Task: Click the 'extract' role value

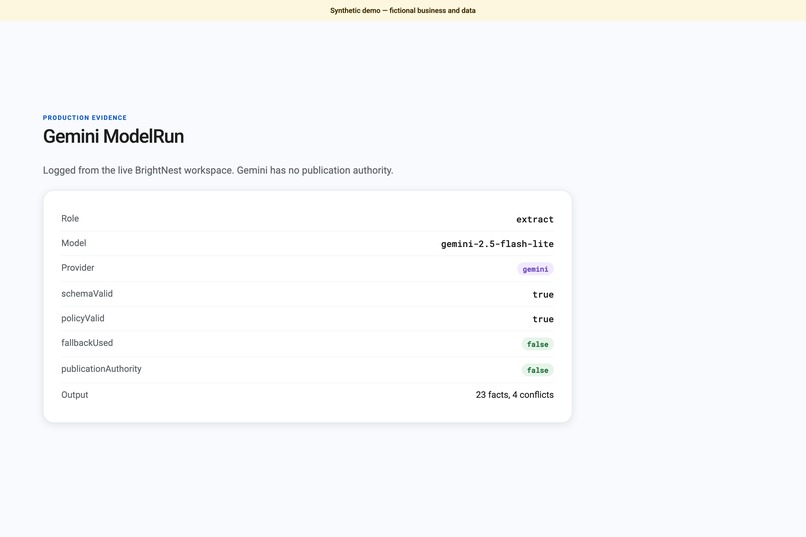Action: pyautogui.click(x=535, y=219)
